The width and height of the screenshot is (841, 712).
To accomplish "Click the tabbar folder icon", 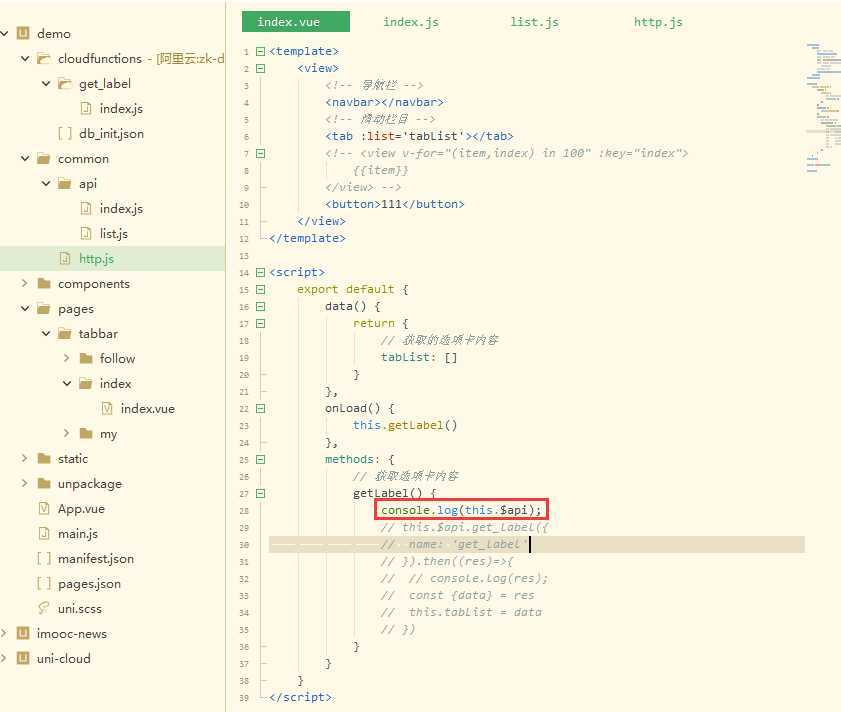I will (x=65, y=334).
